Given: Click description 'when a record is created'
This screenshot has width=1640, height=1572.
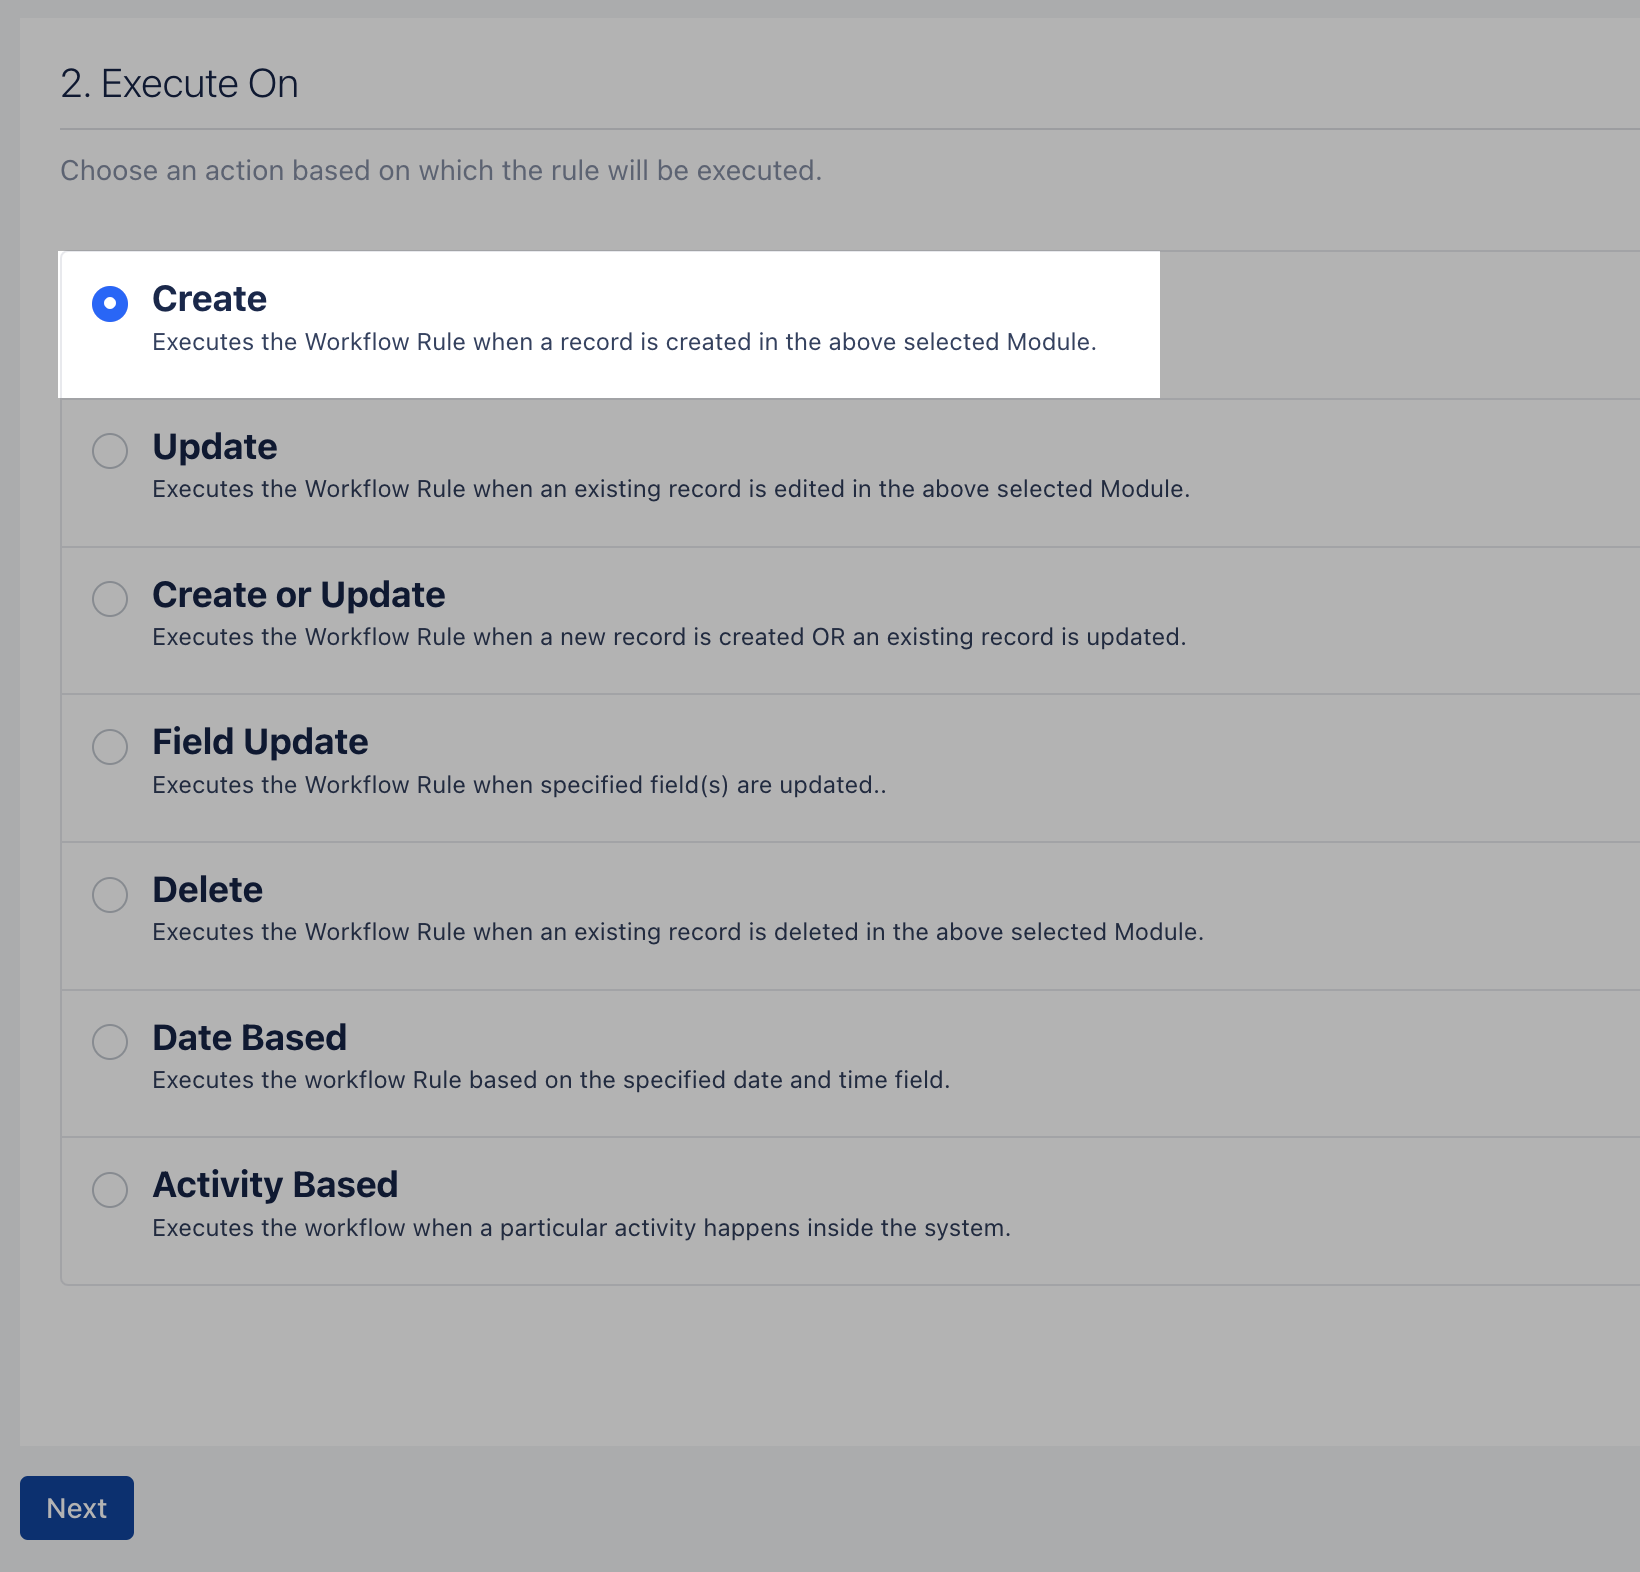Looking at the screenshot, I should [612, 342].
